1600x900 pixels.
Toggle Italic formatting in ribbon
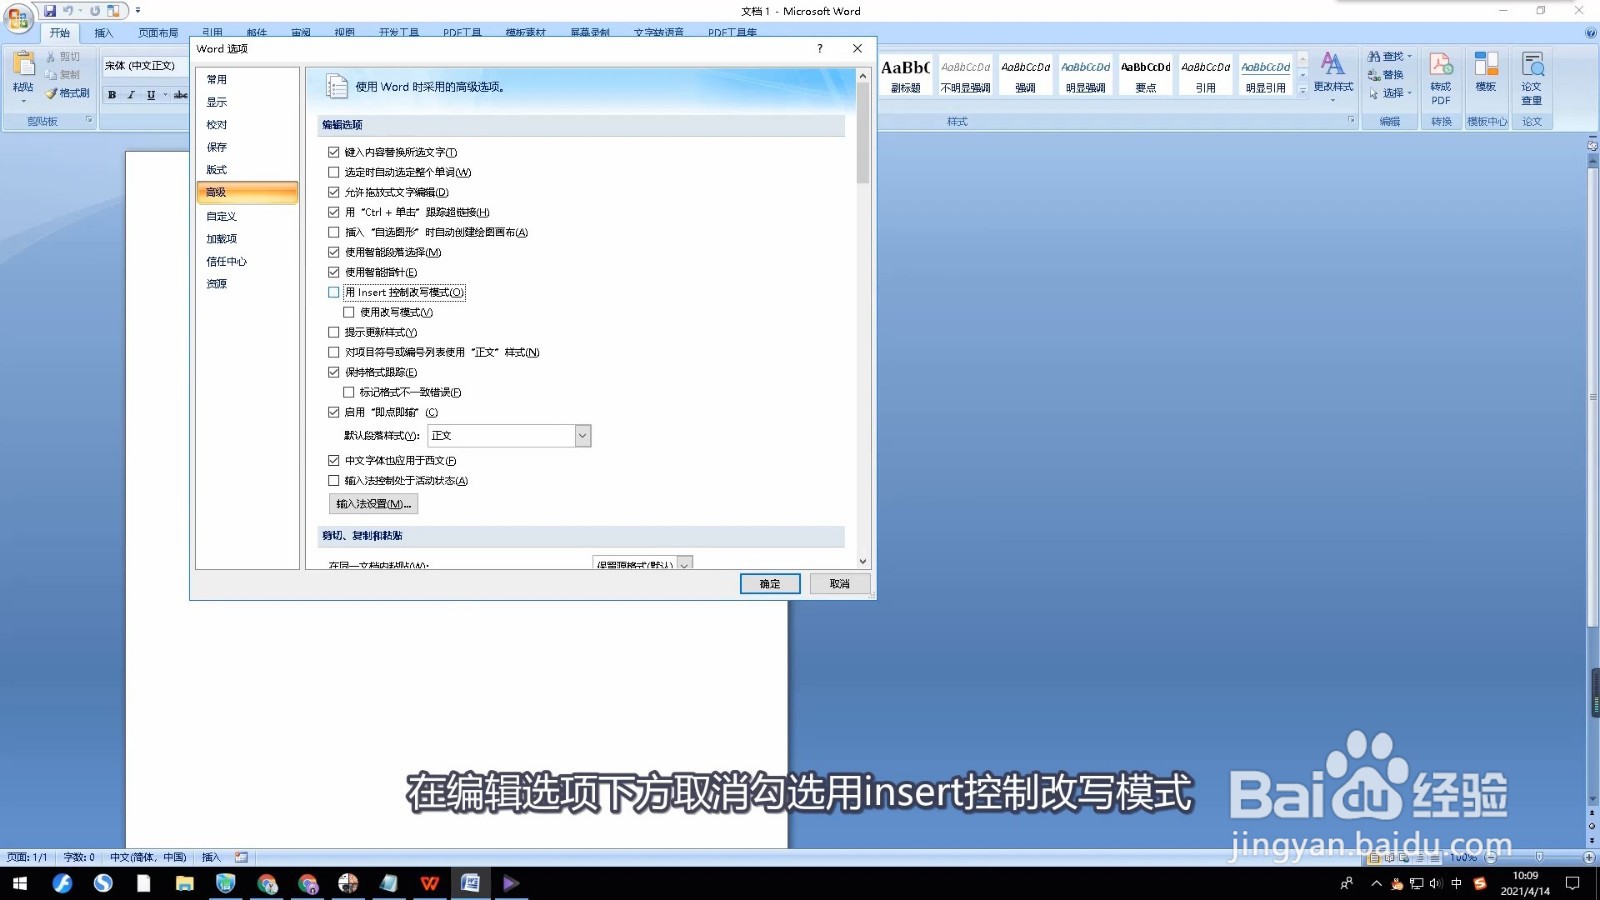click(131, 95)
